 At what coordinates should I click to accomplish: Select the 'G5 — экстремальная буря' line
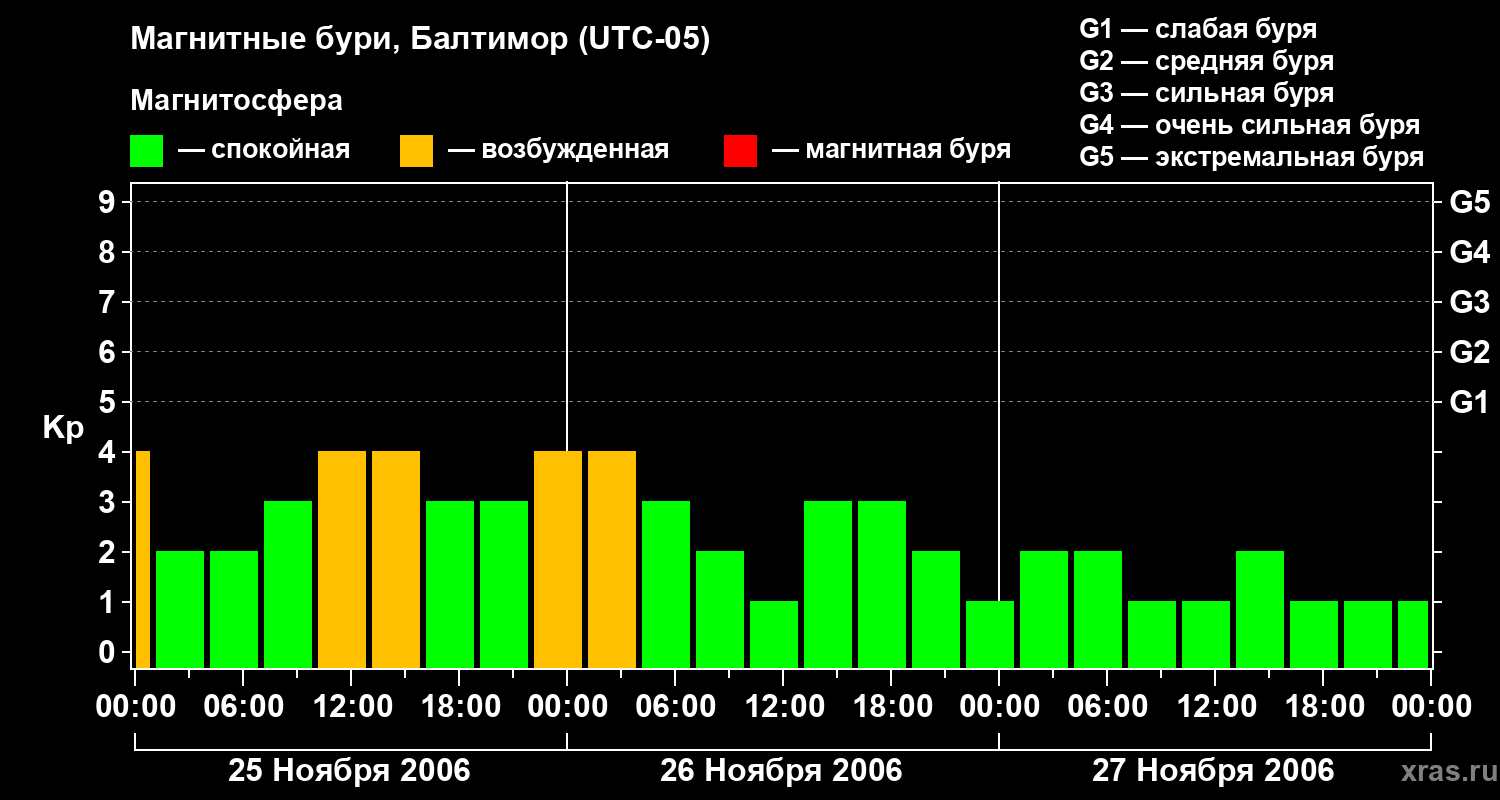[x=1251, y=158]
